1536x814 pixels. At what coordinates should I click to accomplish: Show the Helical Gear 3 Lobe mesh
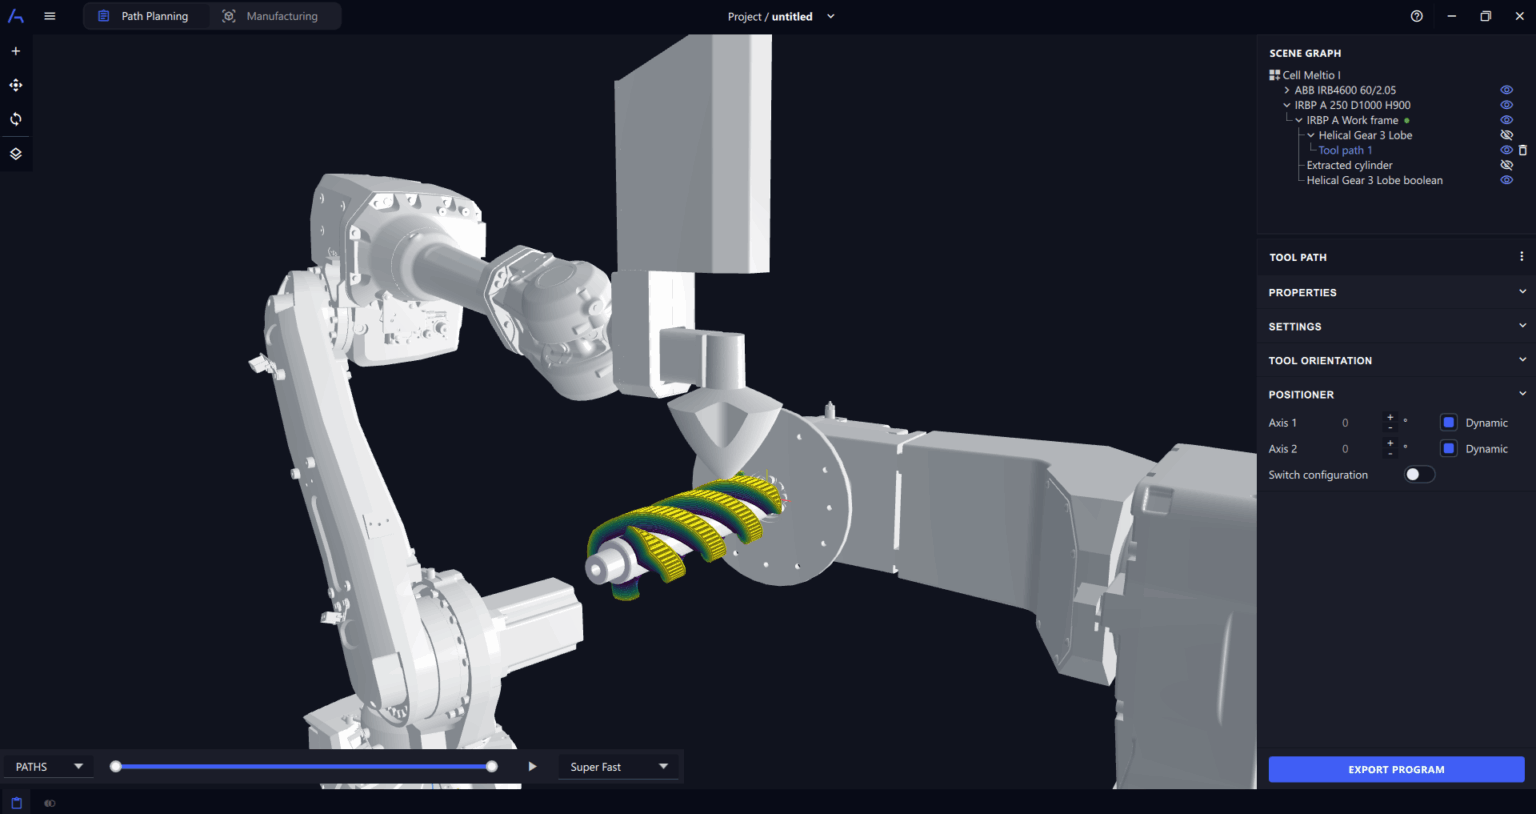(1507, 134)
